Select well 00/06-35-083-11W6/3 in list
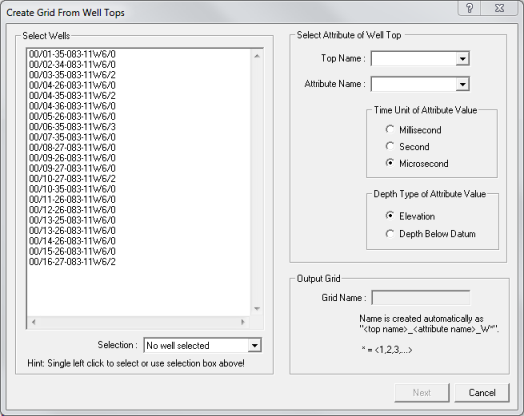Image resolution: width=524 pixels, height=416 pixels. tap(72, 127)
